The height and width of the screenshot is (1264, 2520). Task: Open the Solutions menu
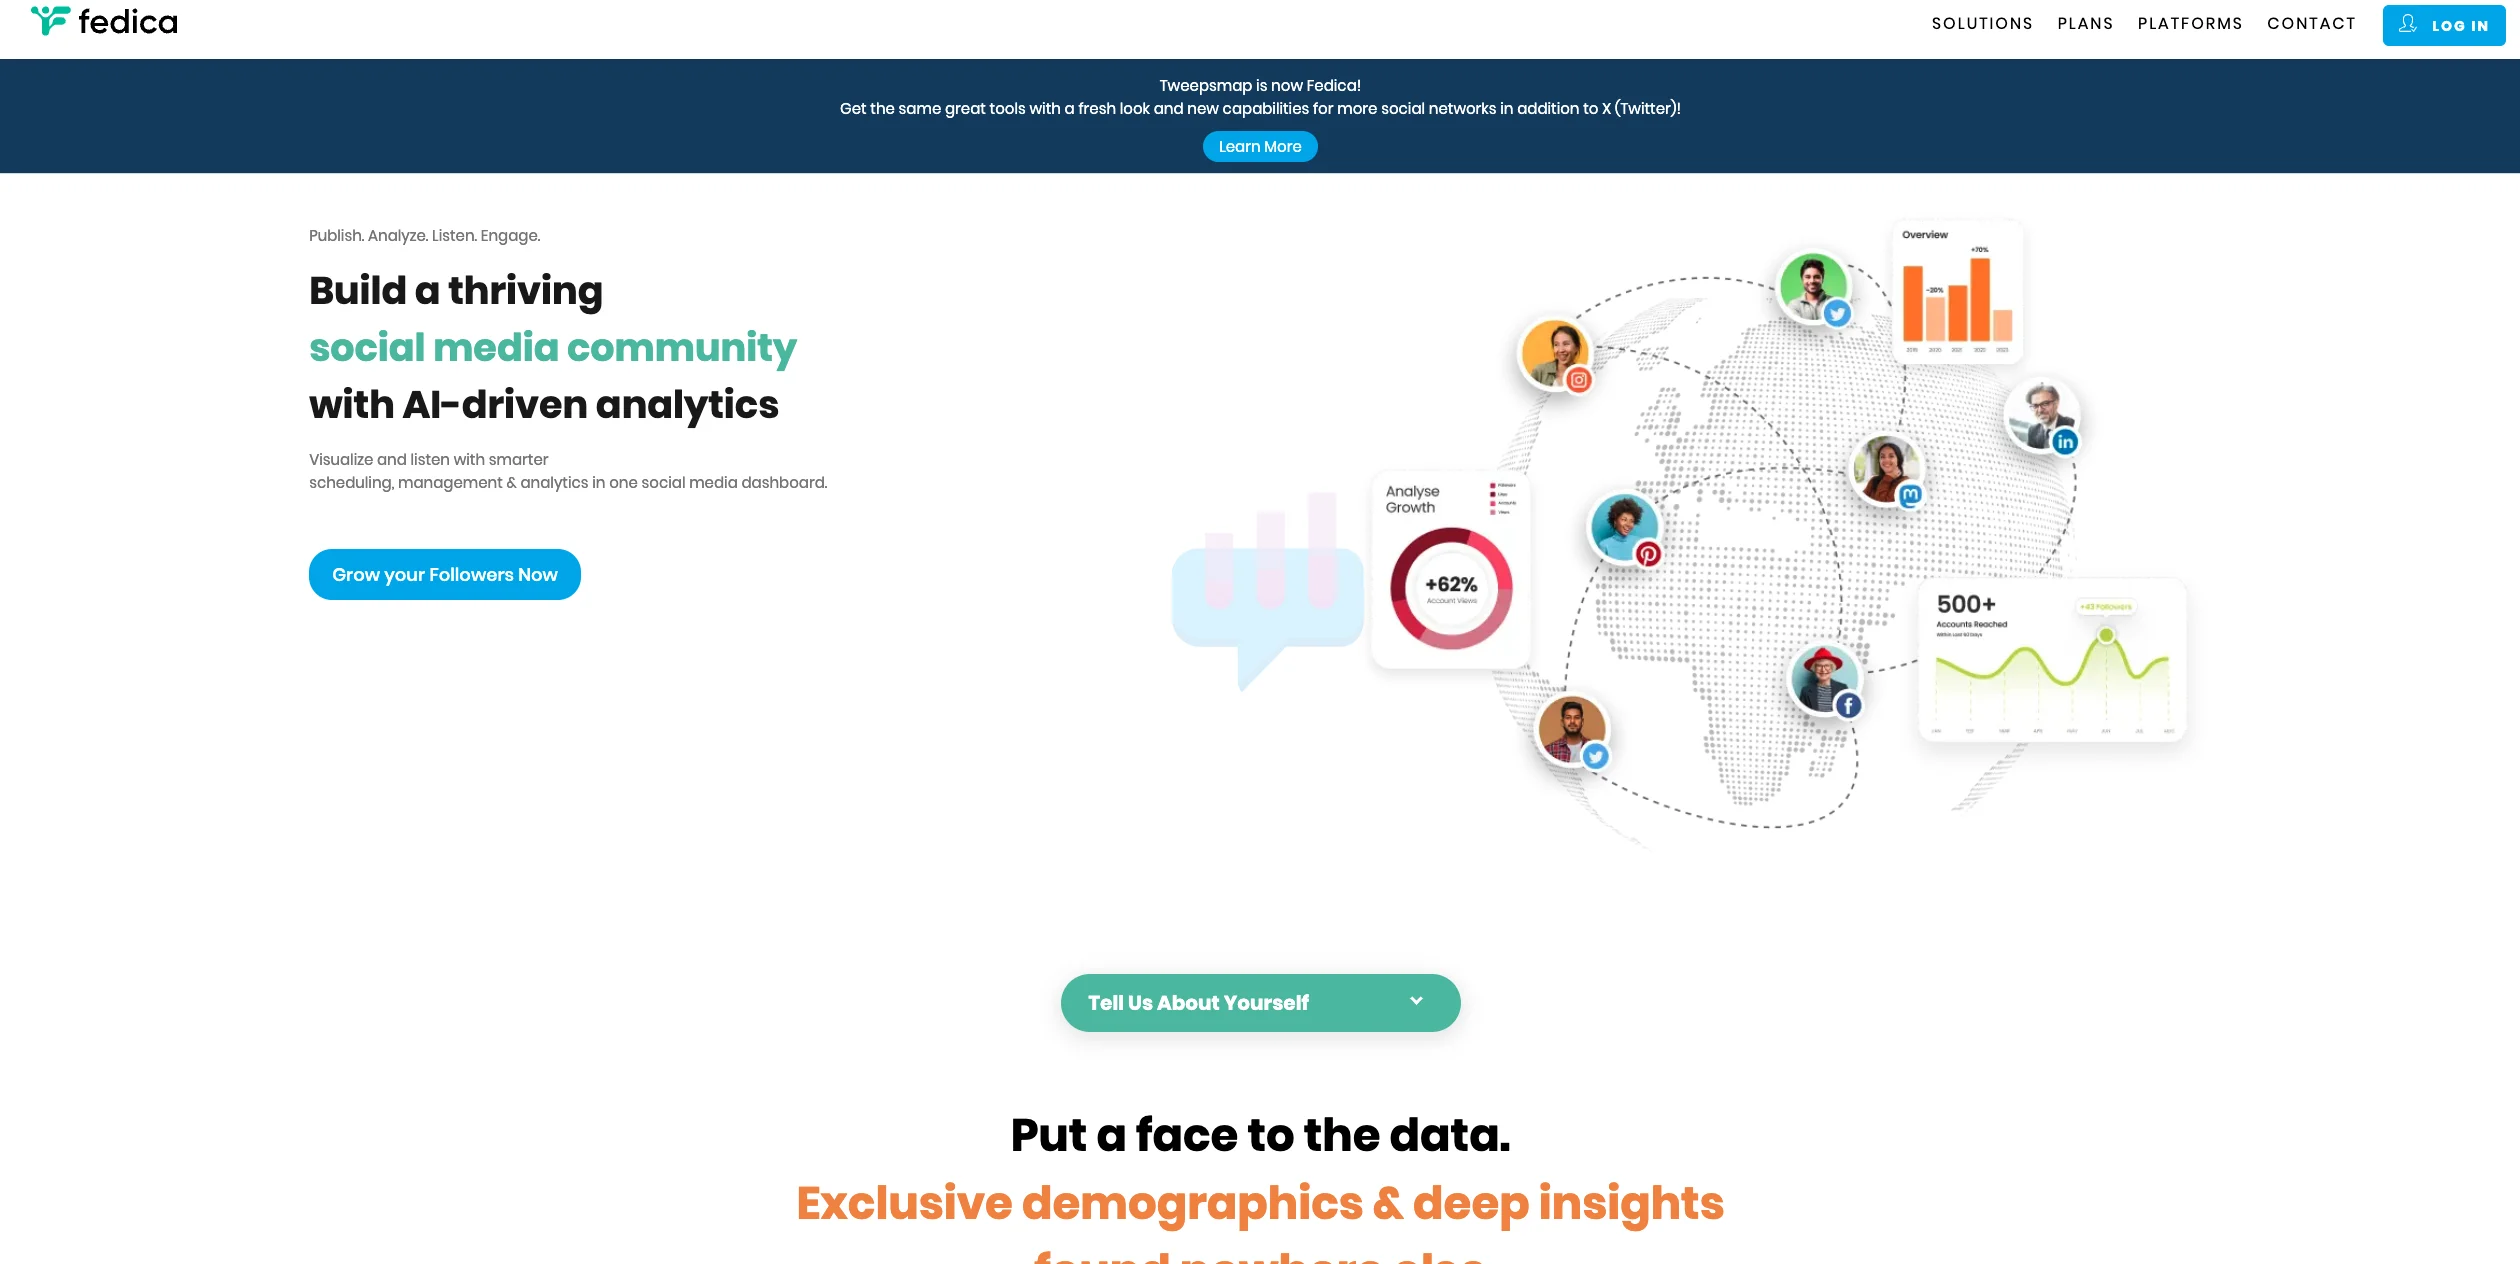coord(1981,24)
